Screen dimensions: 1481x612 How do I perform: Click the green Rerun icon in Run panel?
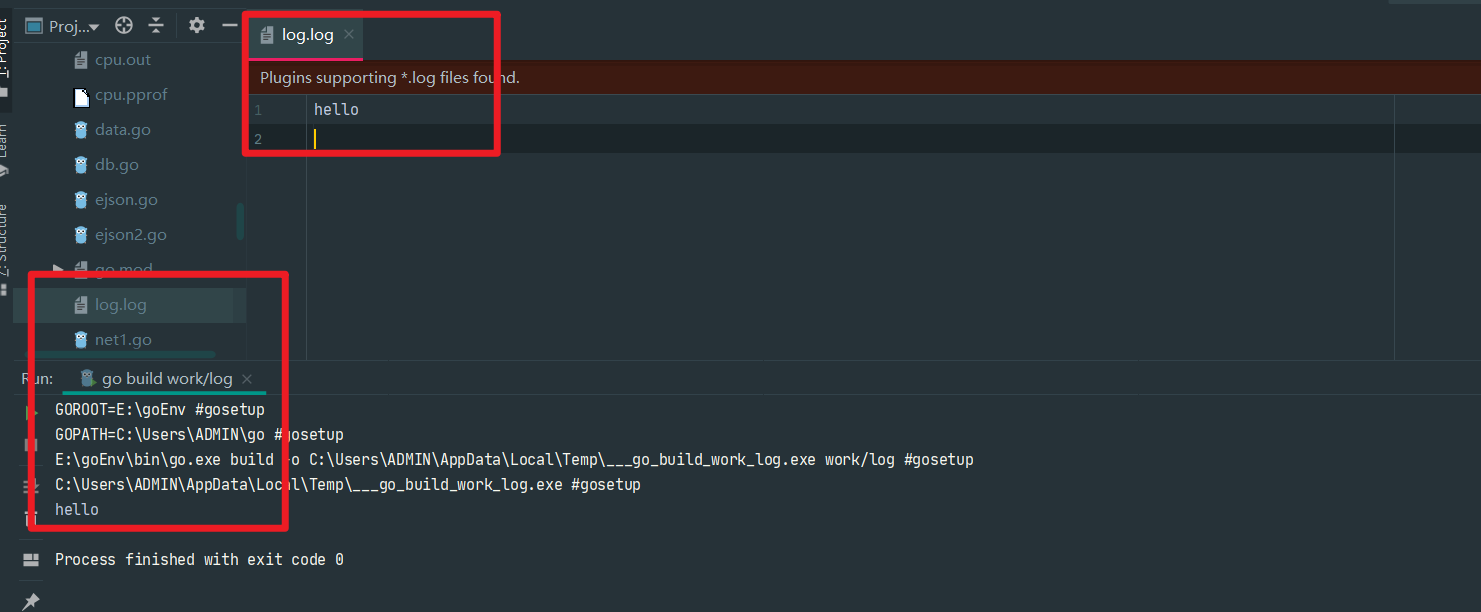pos(31,412)
